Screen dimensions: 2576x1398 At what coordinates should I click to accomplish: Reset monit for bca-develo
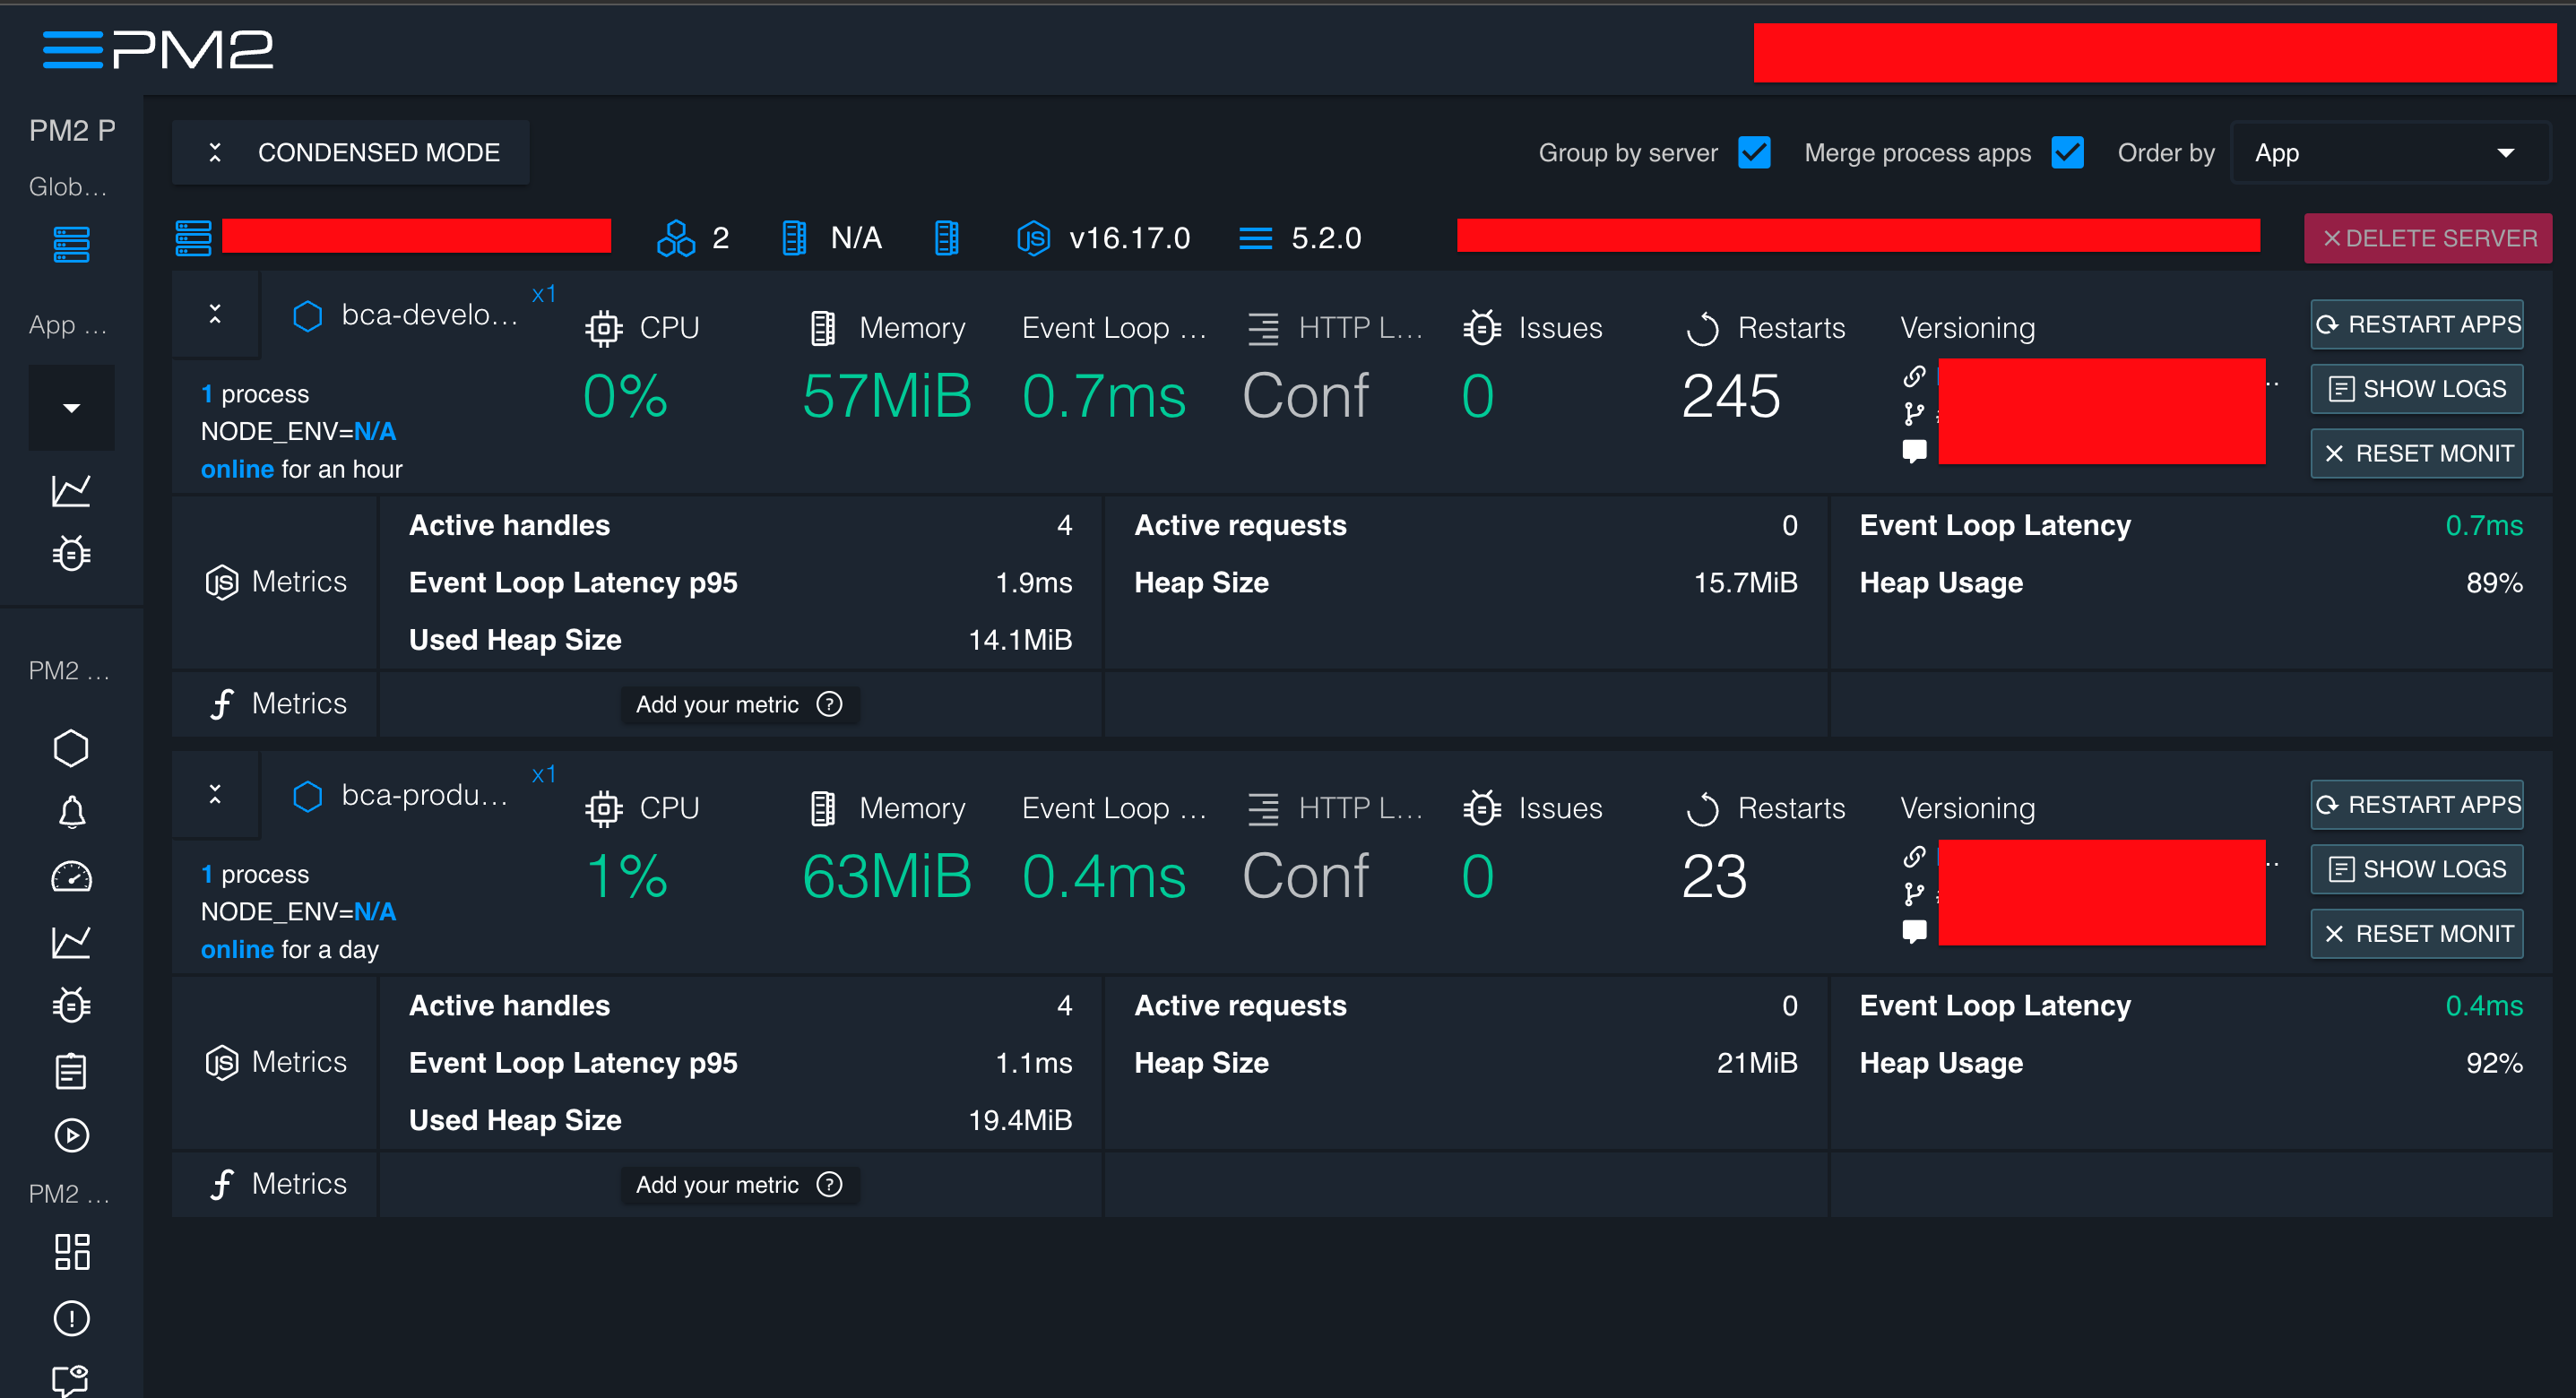(x=2417, y=454)
